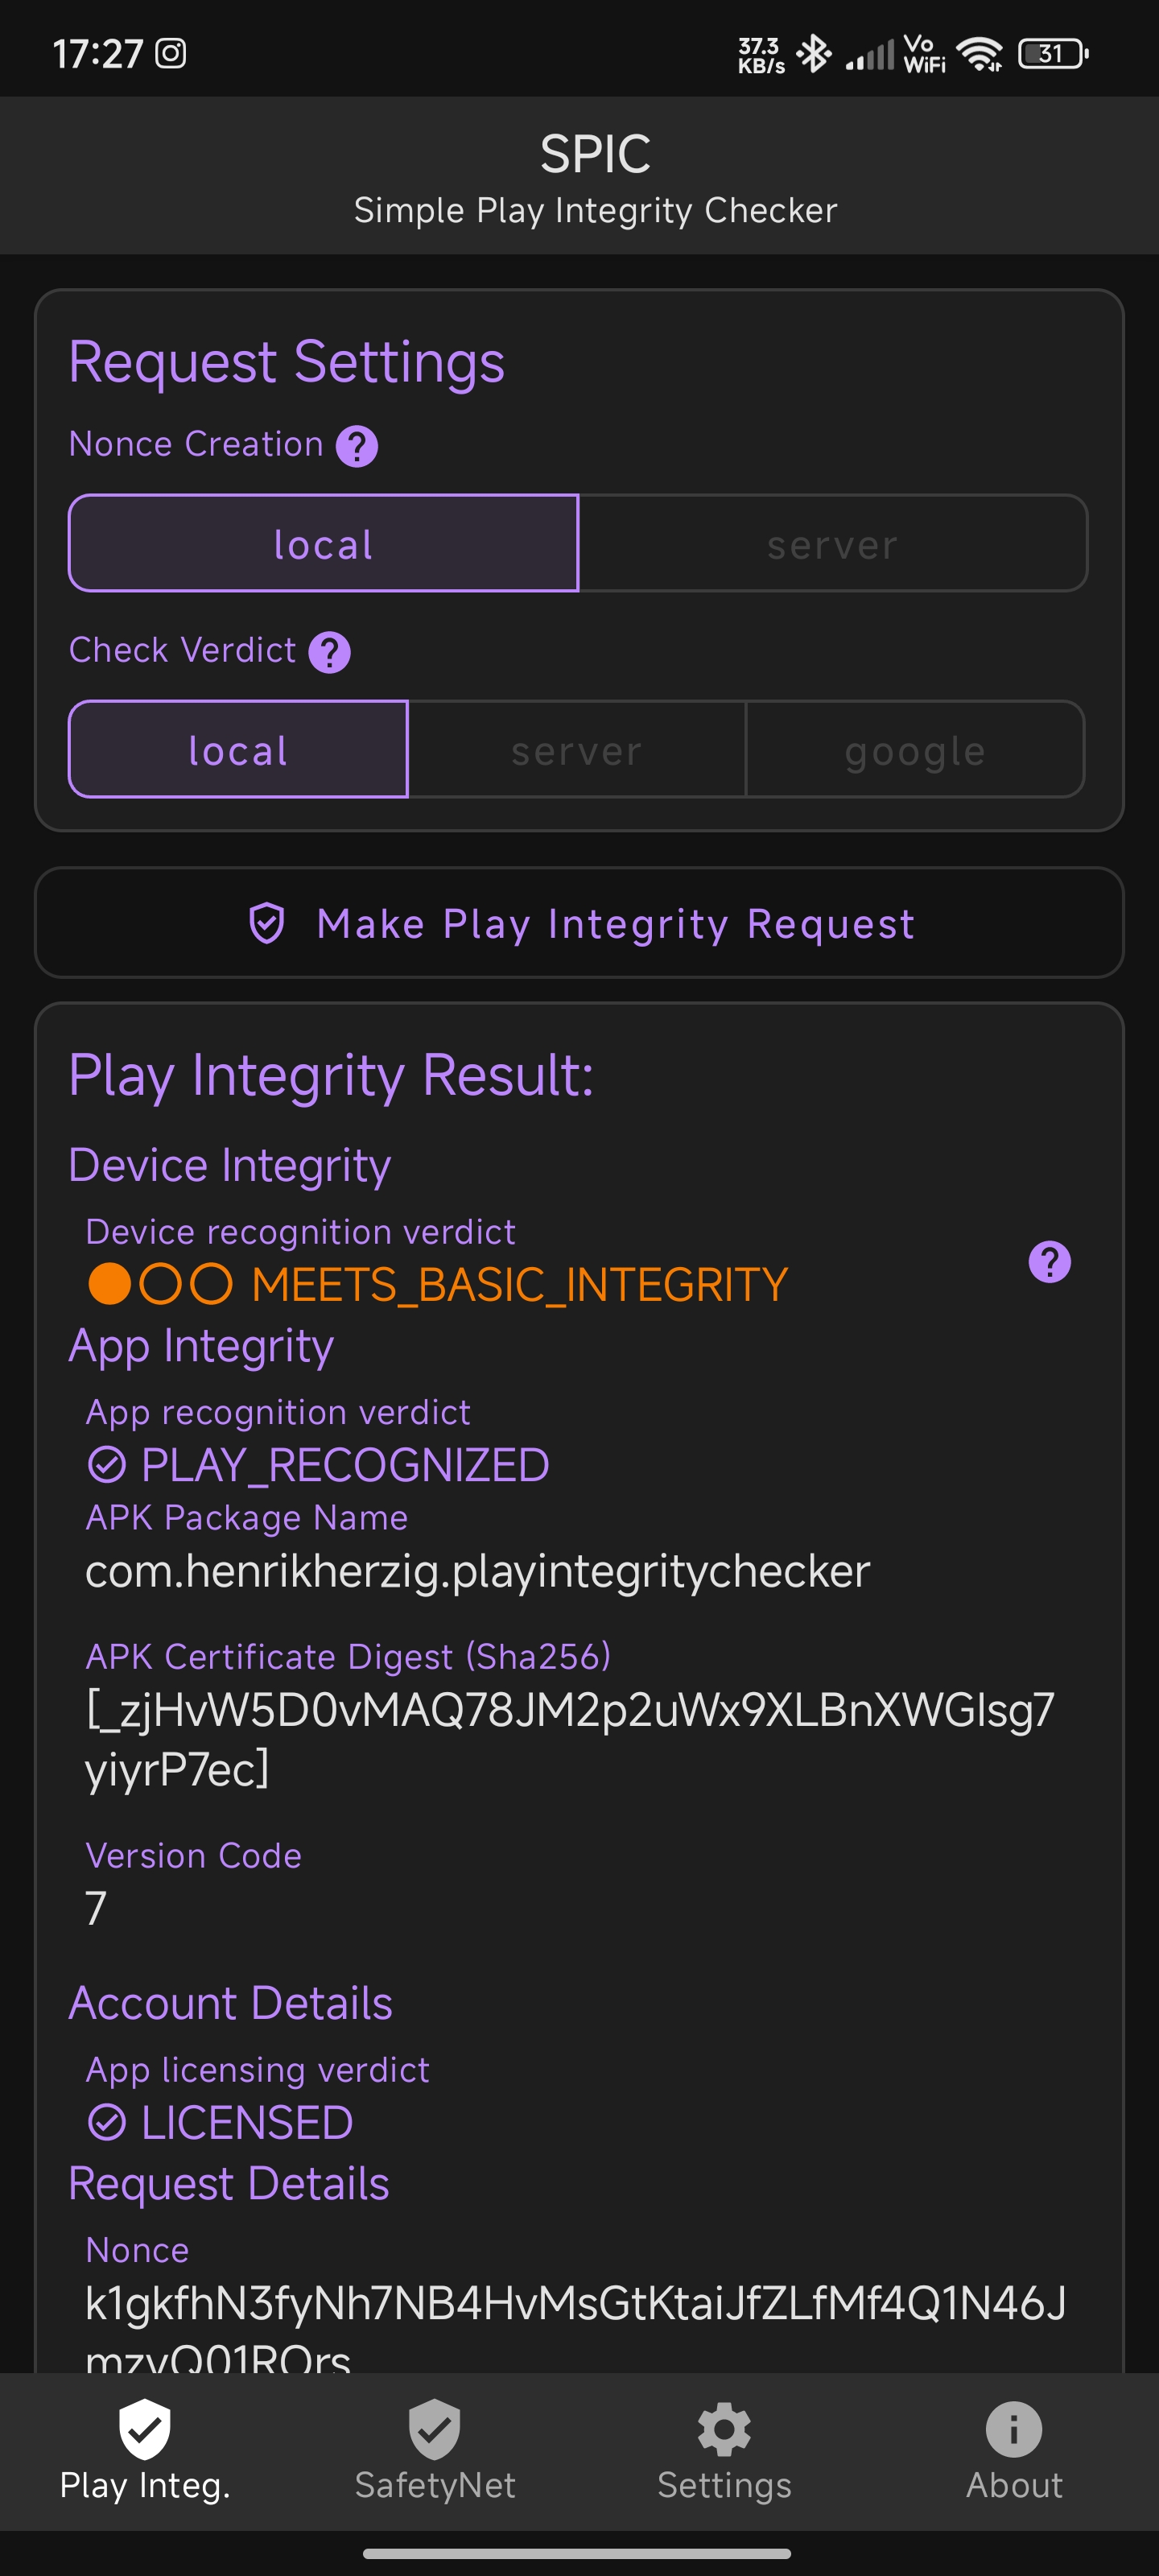Tap the MEETS_BASIC_INTEGRITY verdict text

click(x=519, y=1285)
